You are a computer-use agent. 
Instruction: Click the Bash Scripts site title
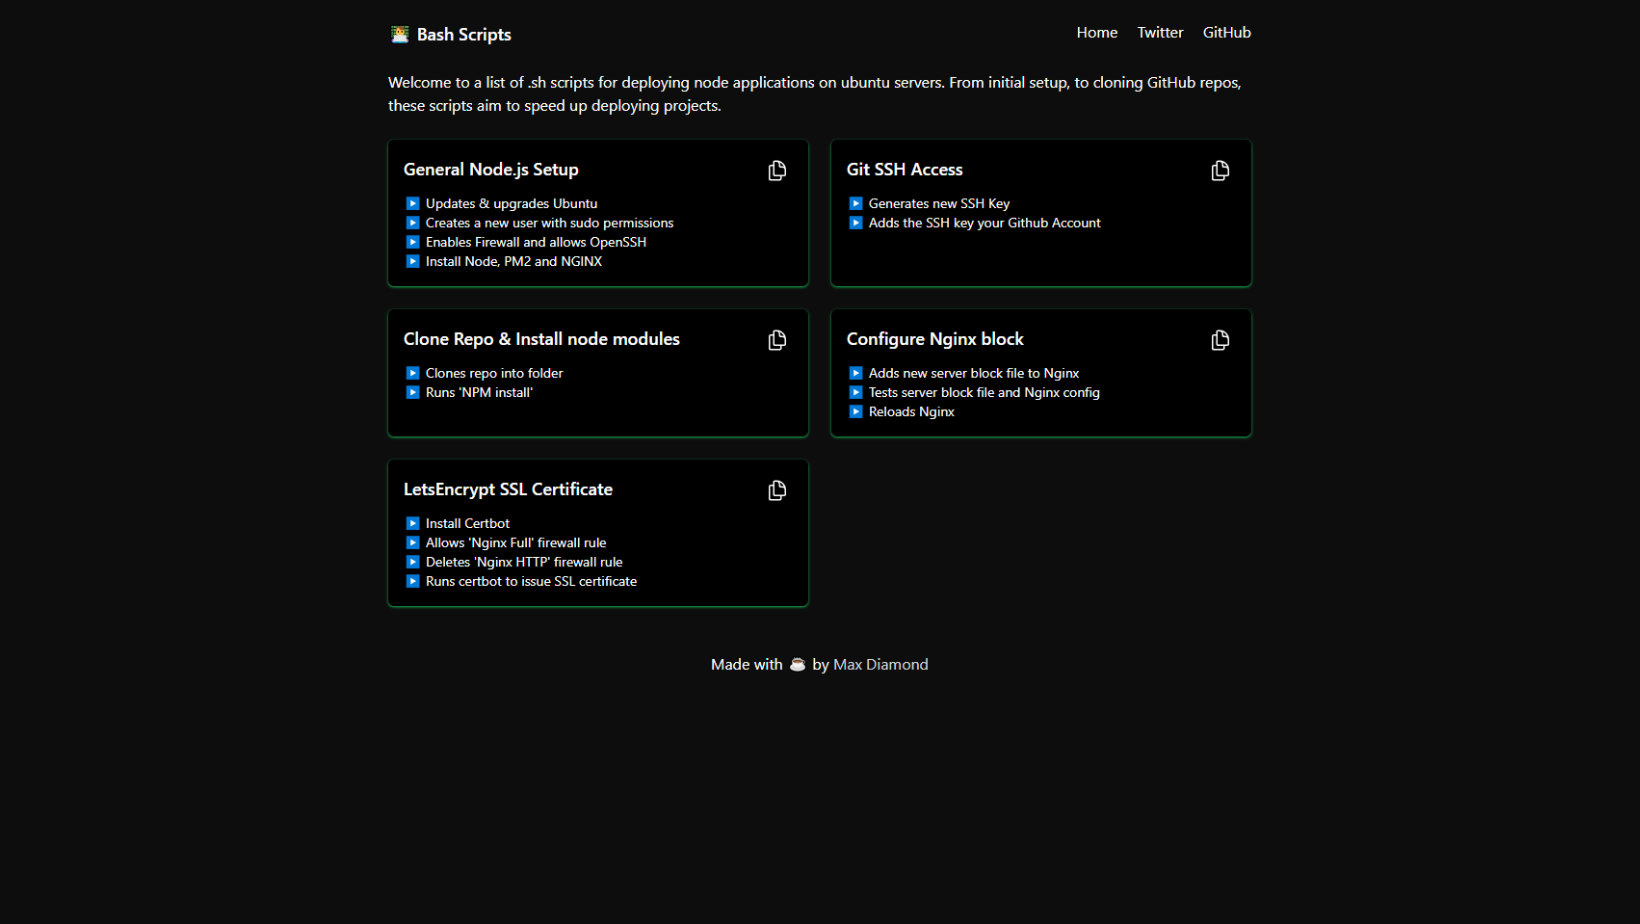pos(463,35)
